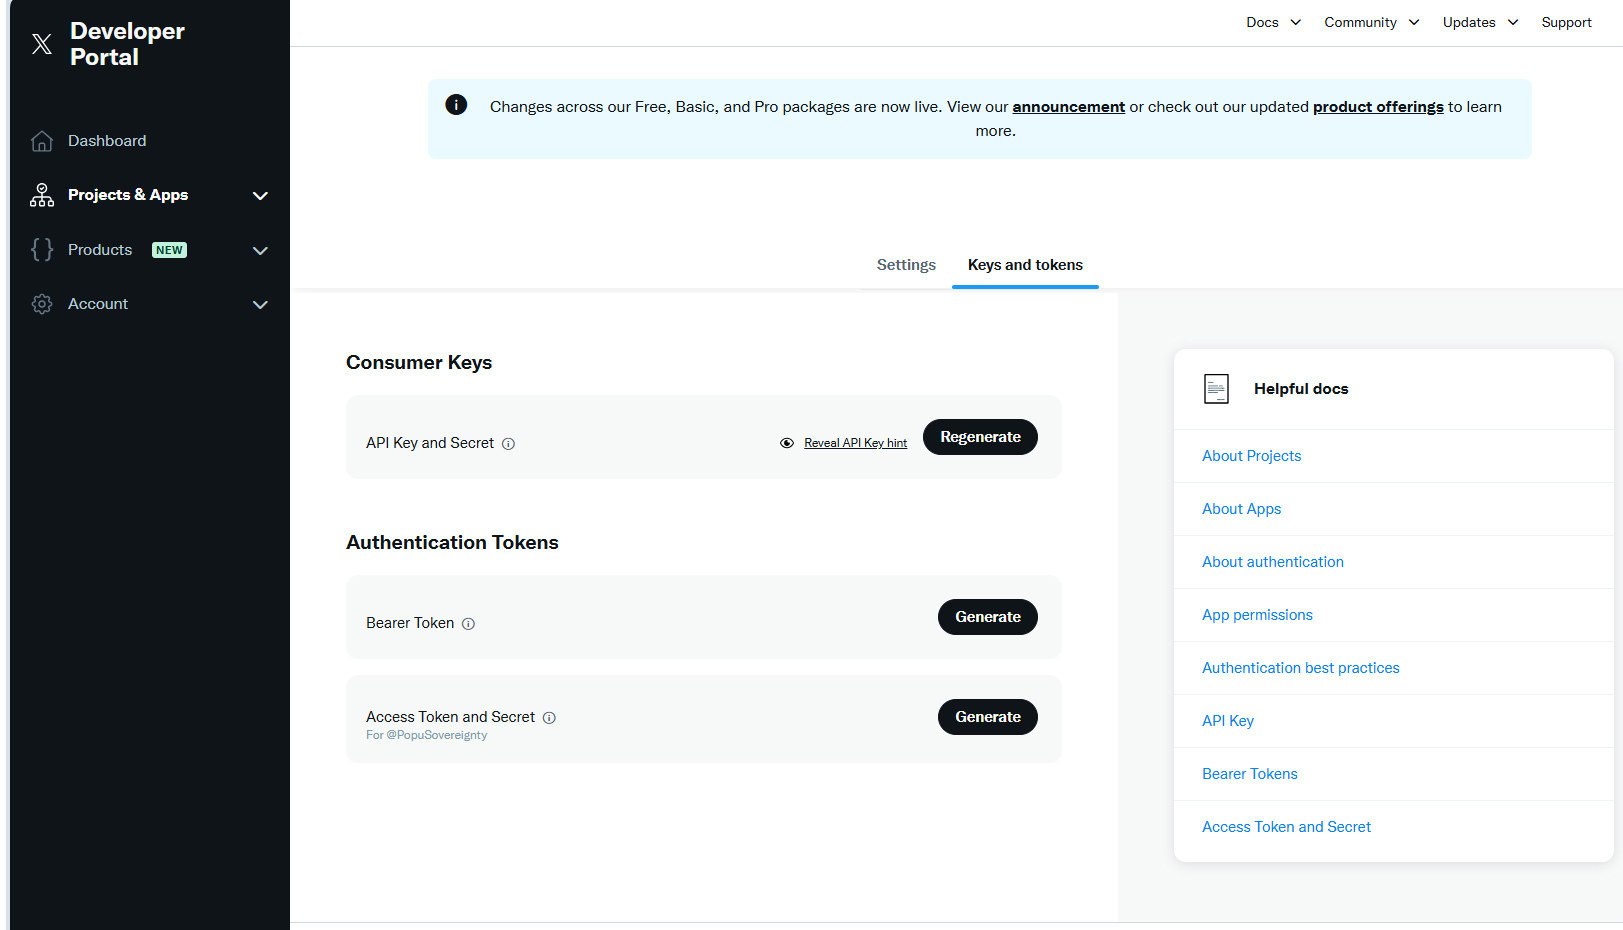This screenshot has height=930, width=1623.
Task: Click the announcement banner info icon
Action: pyautogui.click(x=456, y=105)
